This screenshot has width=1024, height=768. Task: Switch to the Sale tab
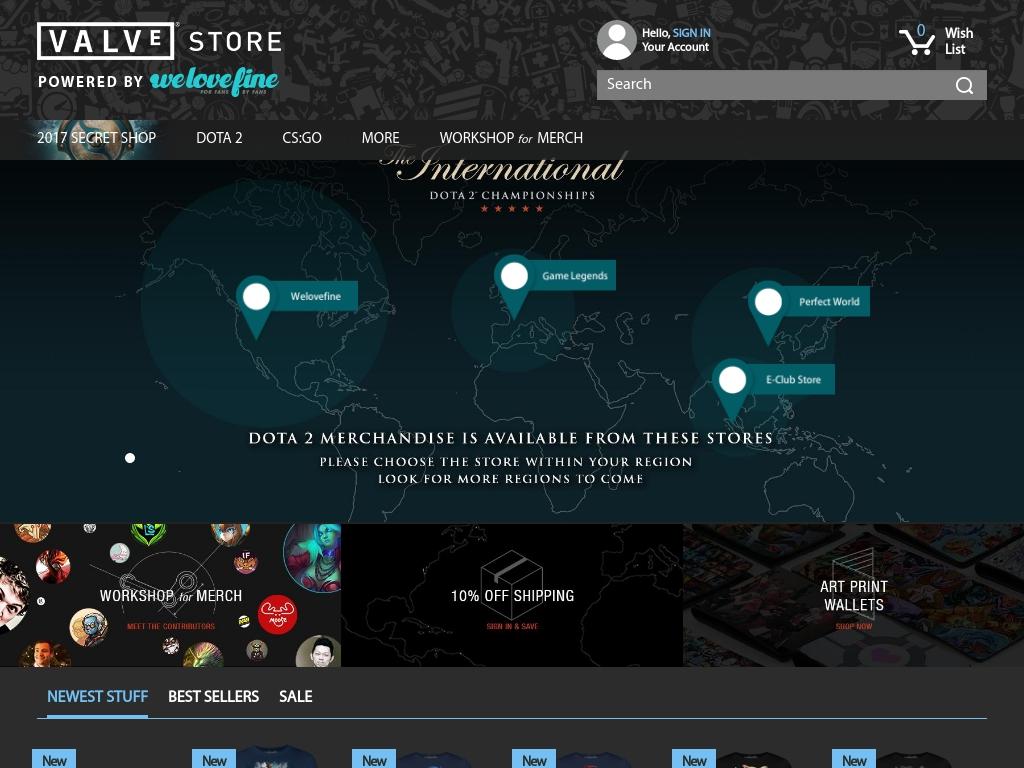pyautogui.click(x=295, y=697)
